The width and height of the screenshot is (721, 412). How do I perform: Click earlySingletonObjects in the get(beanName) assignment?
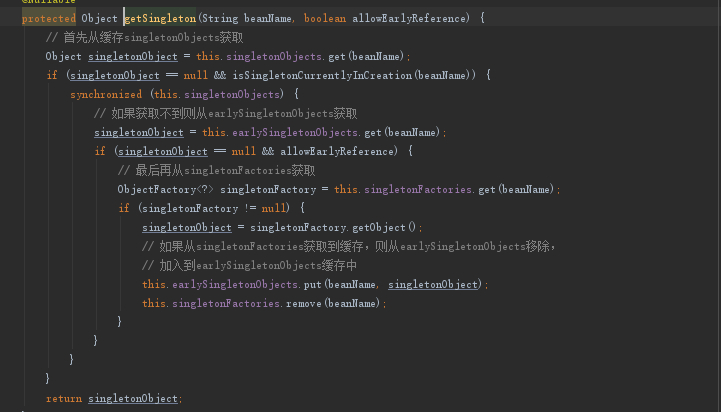click(x=295, y=132)
